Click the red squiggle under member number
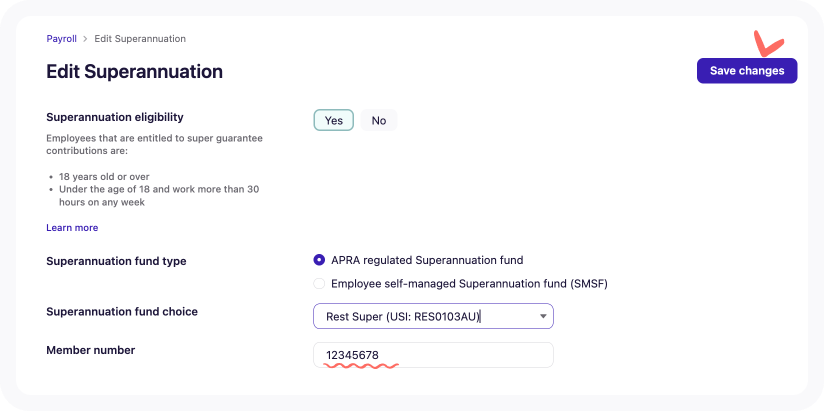The image size is (824, 411). coord(361,365)
